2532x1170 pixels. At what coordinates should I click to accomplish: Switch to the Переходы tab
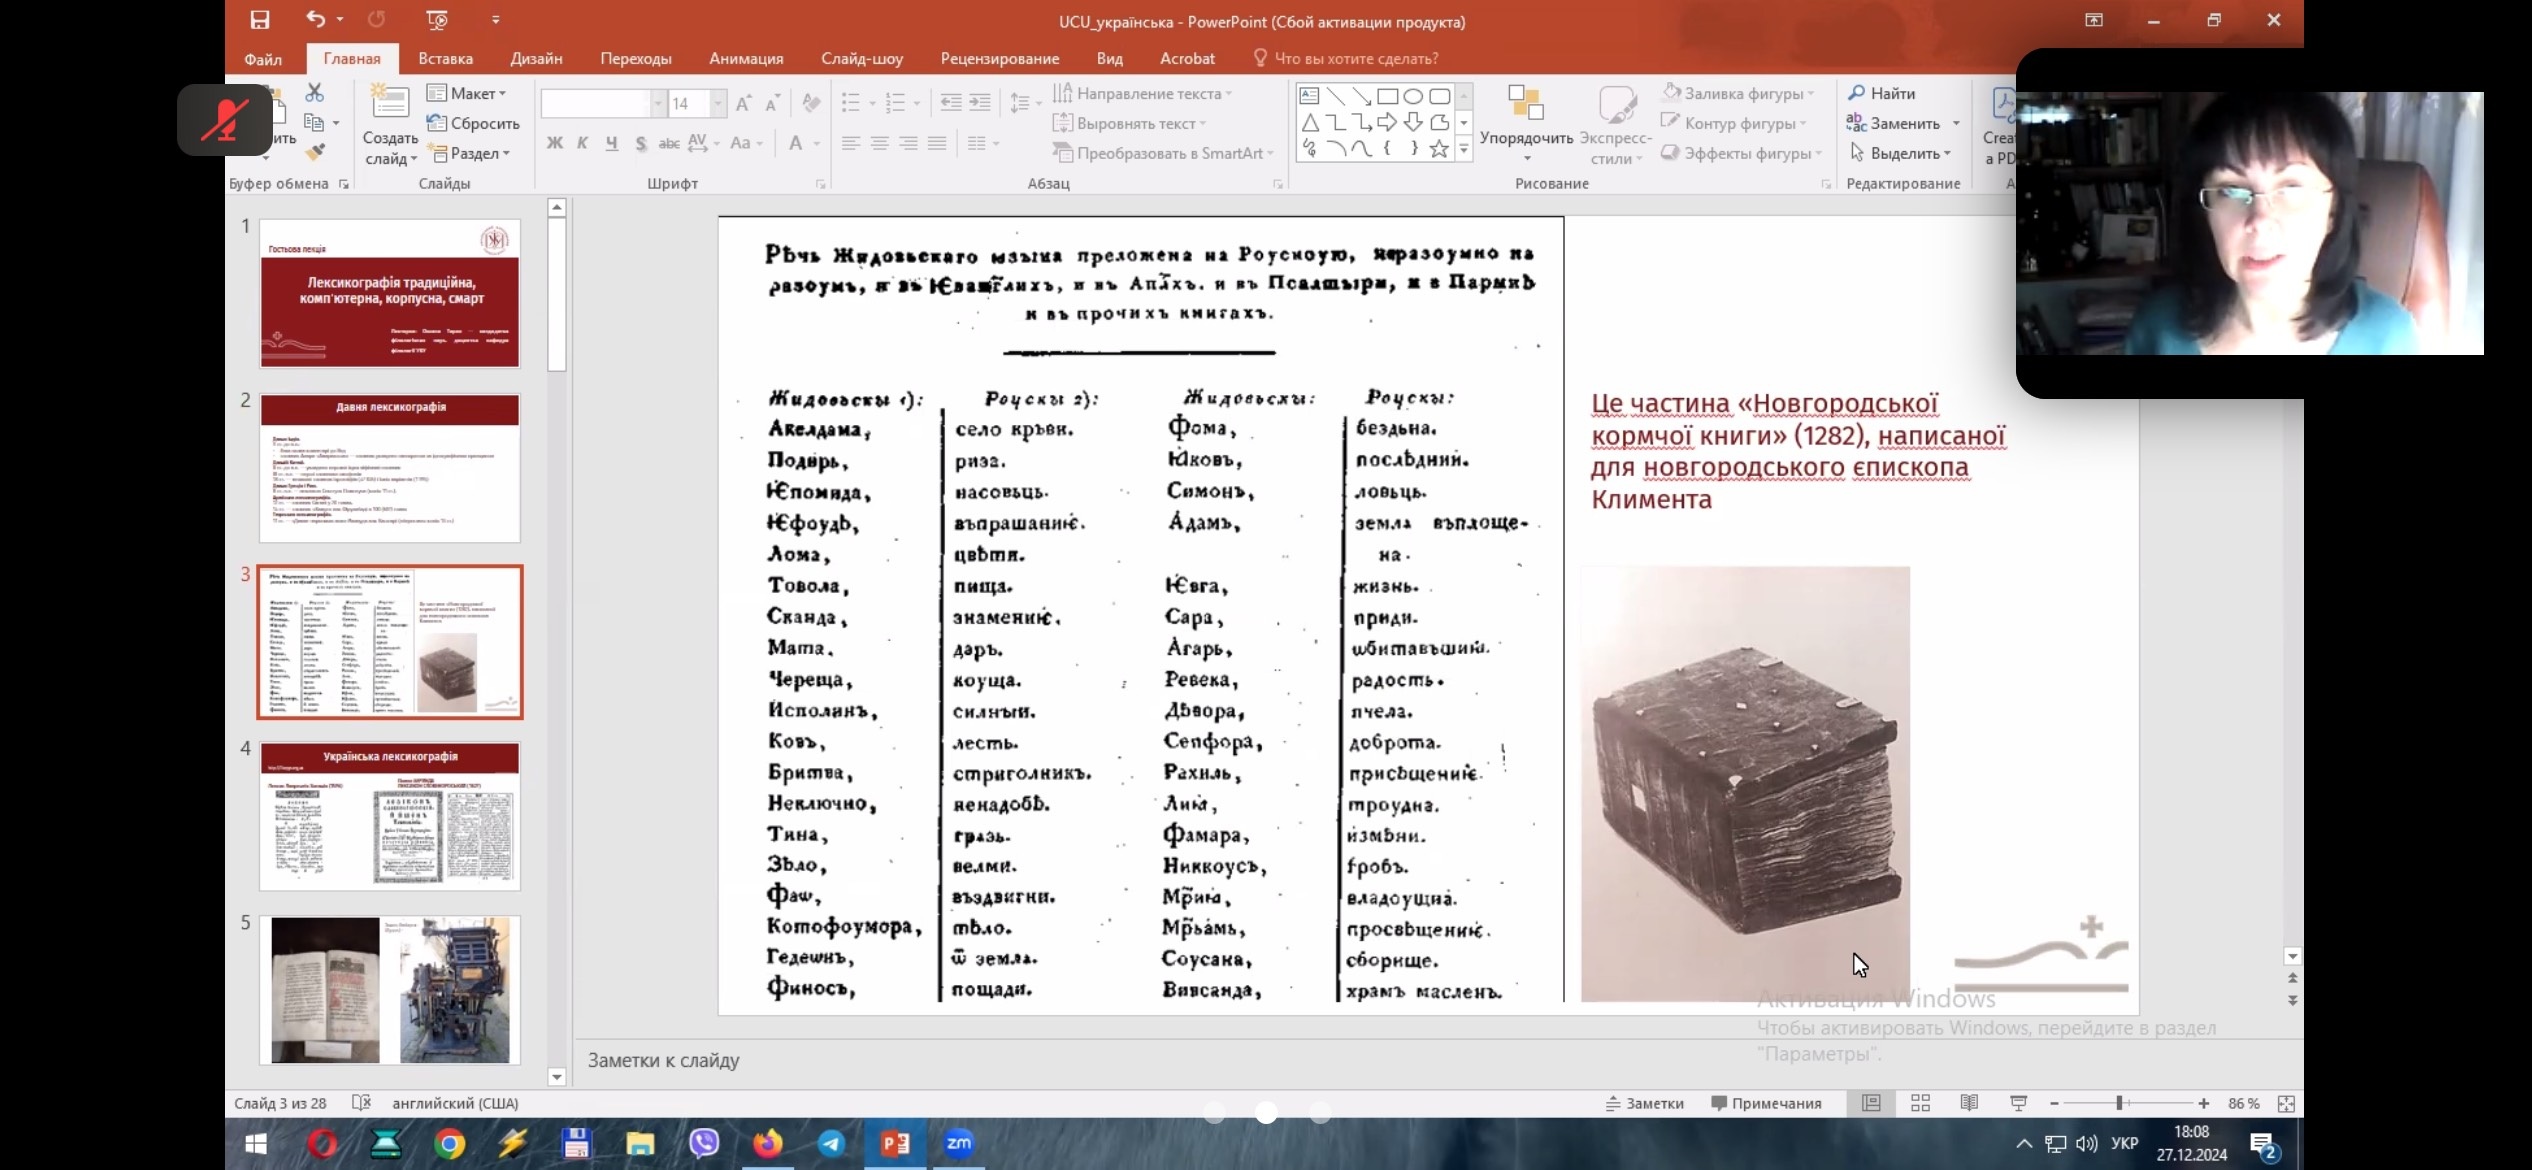pos(635,58)
